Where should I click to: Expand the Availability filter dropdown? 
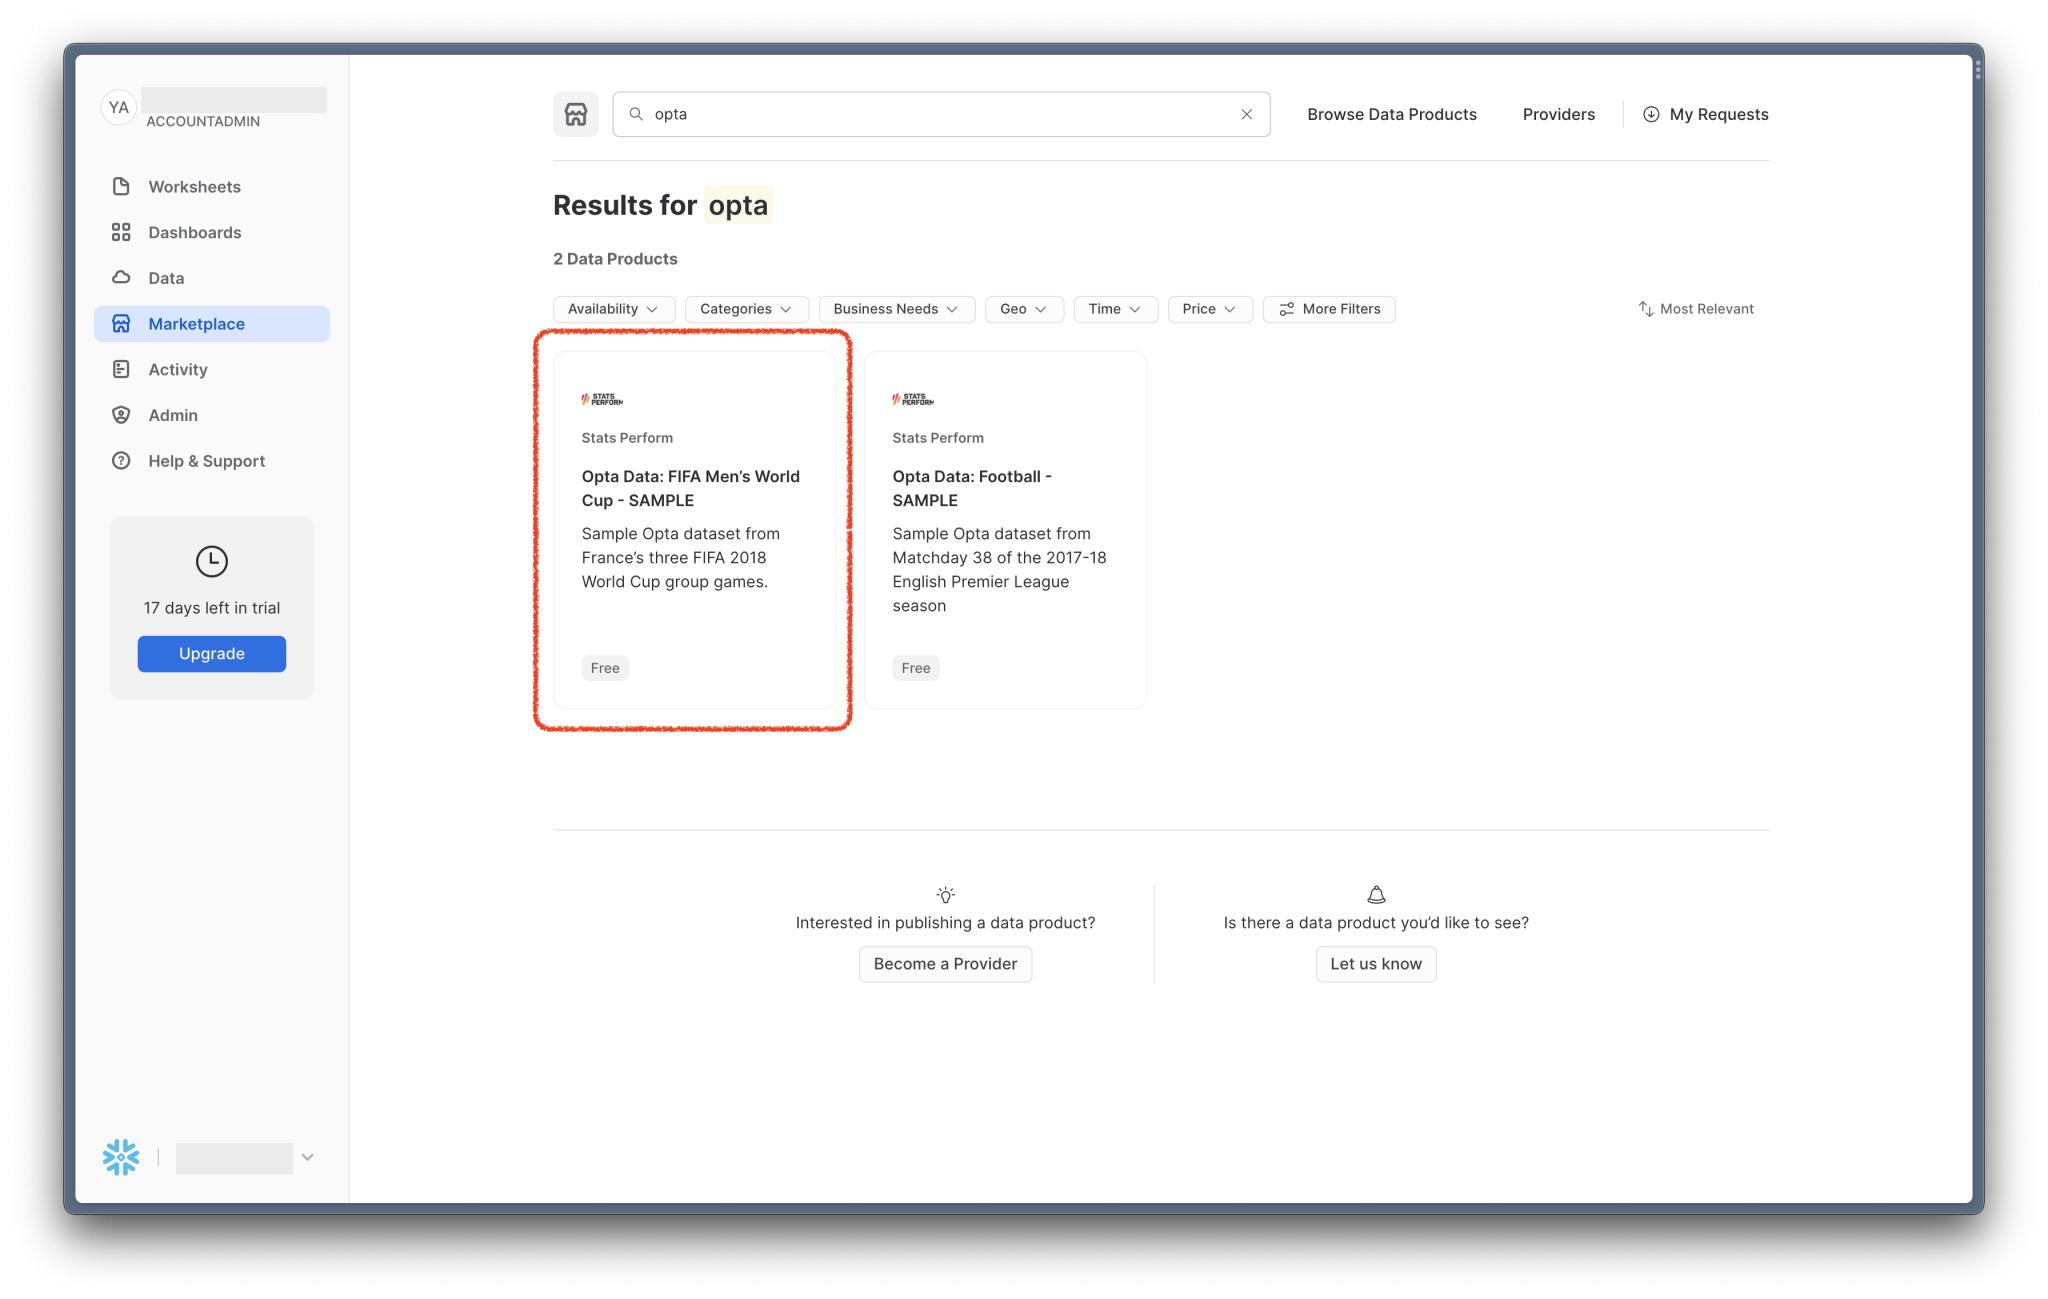point(613,309)
